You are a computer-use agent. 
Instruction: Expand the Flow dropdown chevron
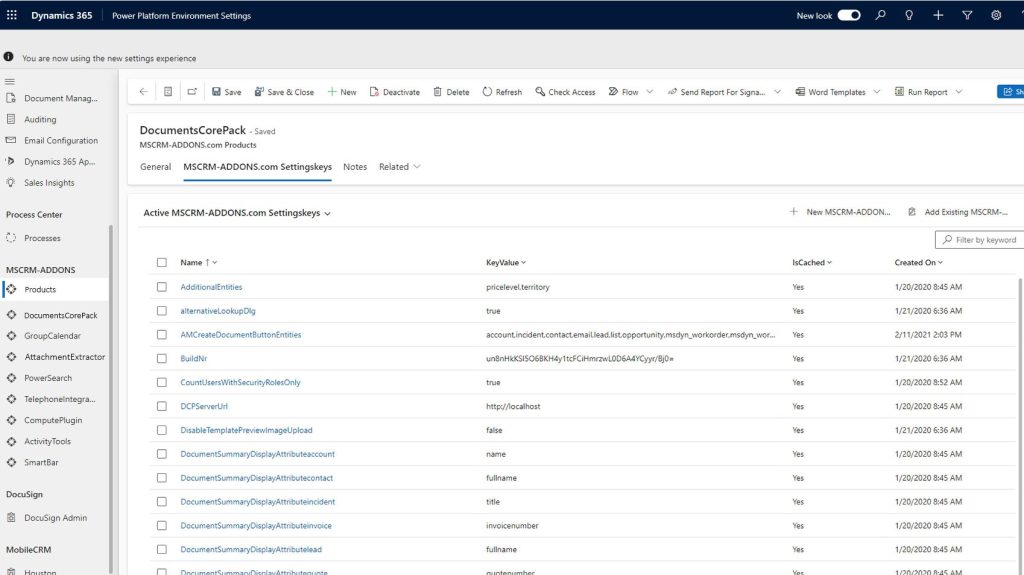coord(650,91)
